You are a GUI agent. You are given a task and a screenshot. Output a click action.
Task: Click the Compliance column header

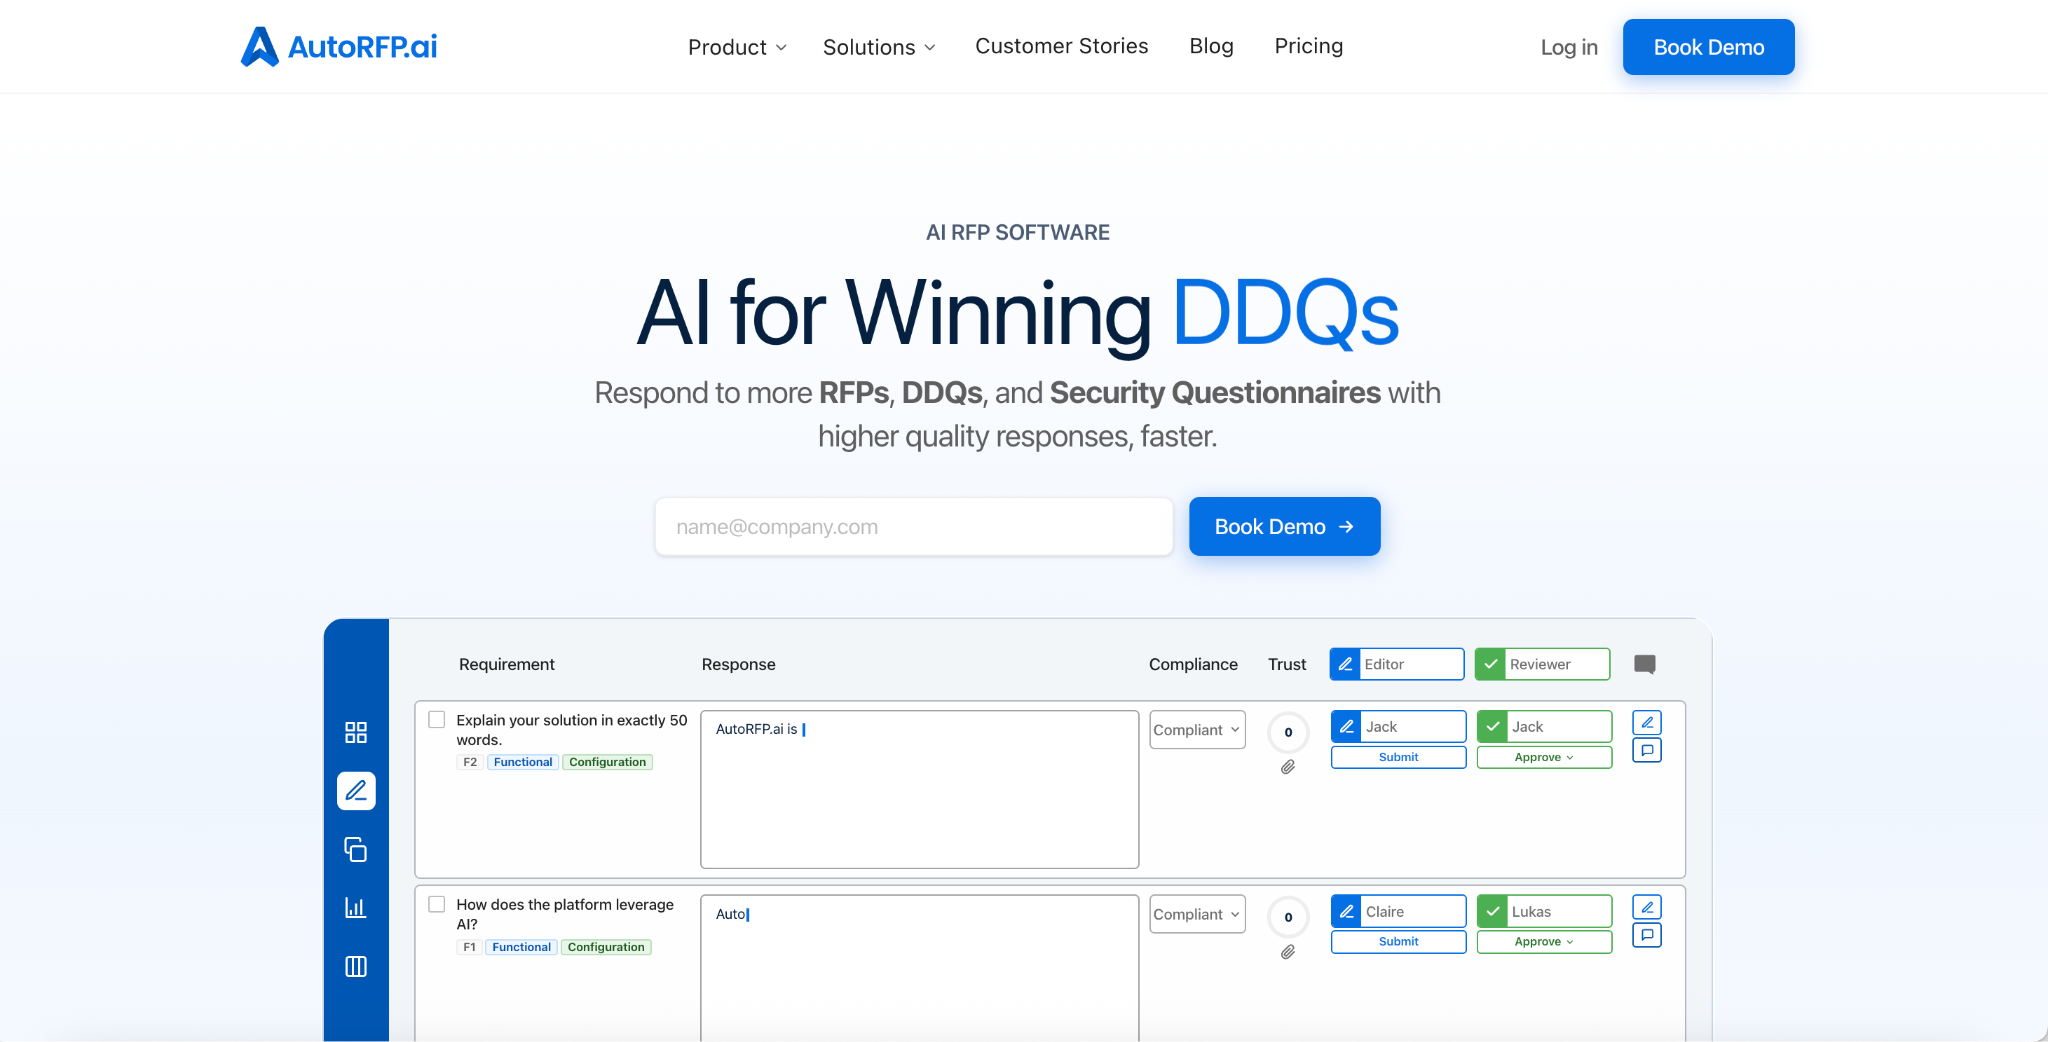(1193, 664)
